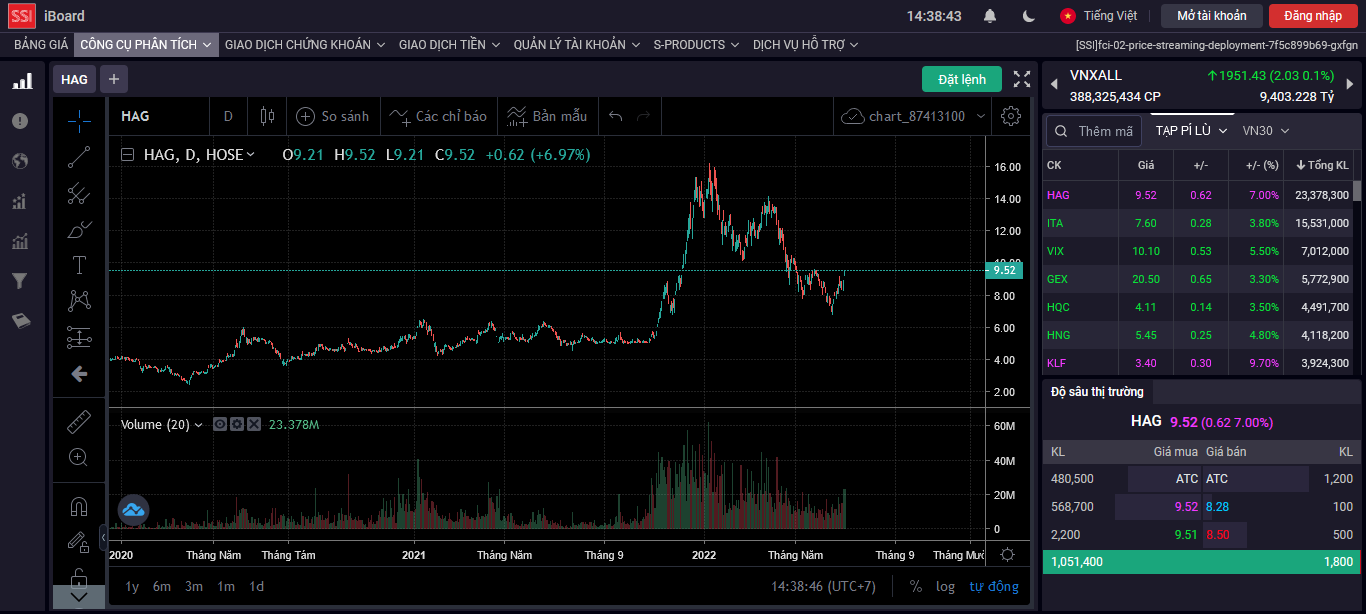Screen dimensions: 1366x614
Task: Open the filter funnel icon in sidebar
Action: coord(20,281)
